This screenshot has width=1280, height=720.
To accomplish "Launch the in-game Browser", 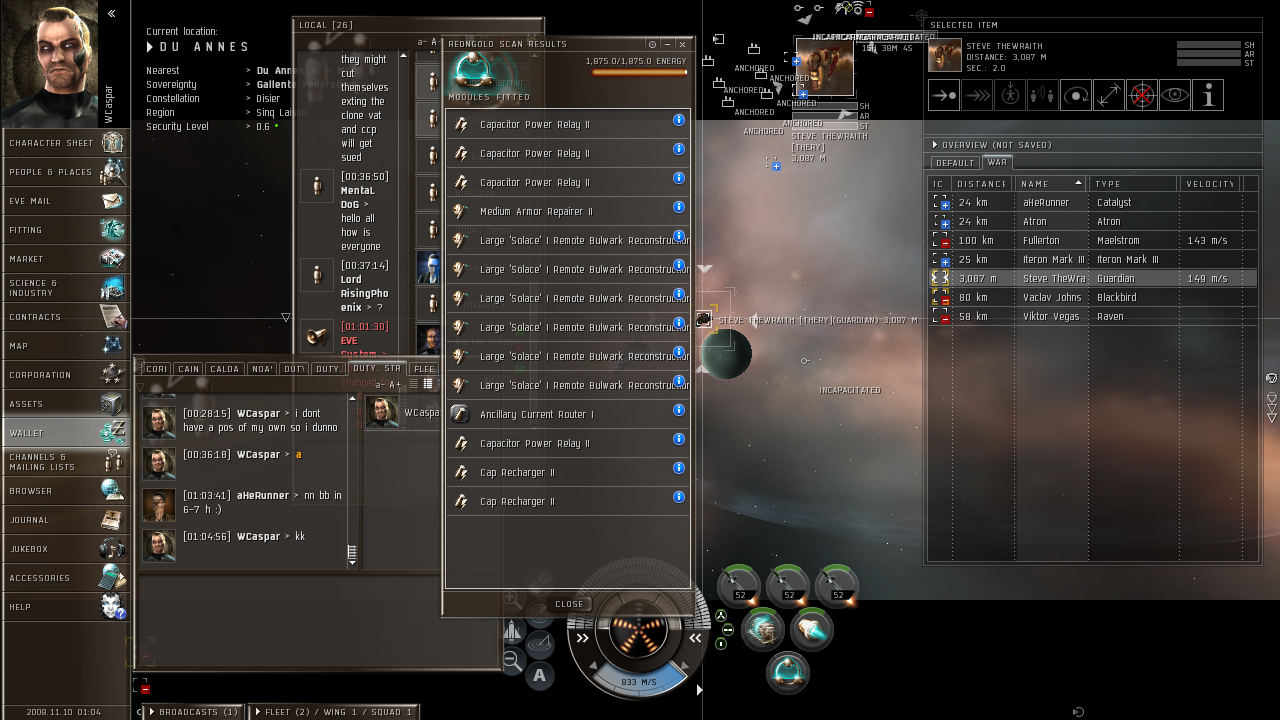I will click(66, 491).
